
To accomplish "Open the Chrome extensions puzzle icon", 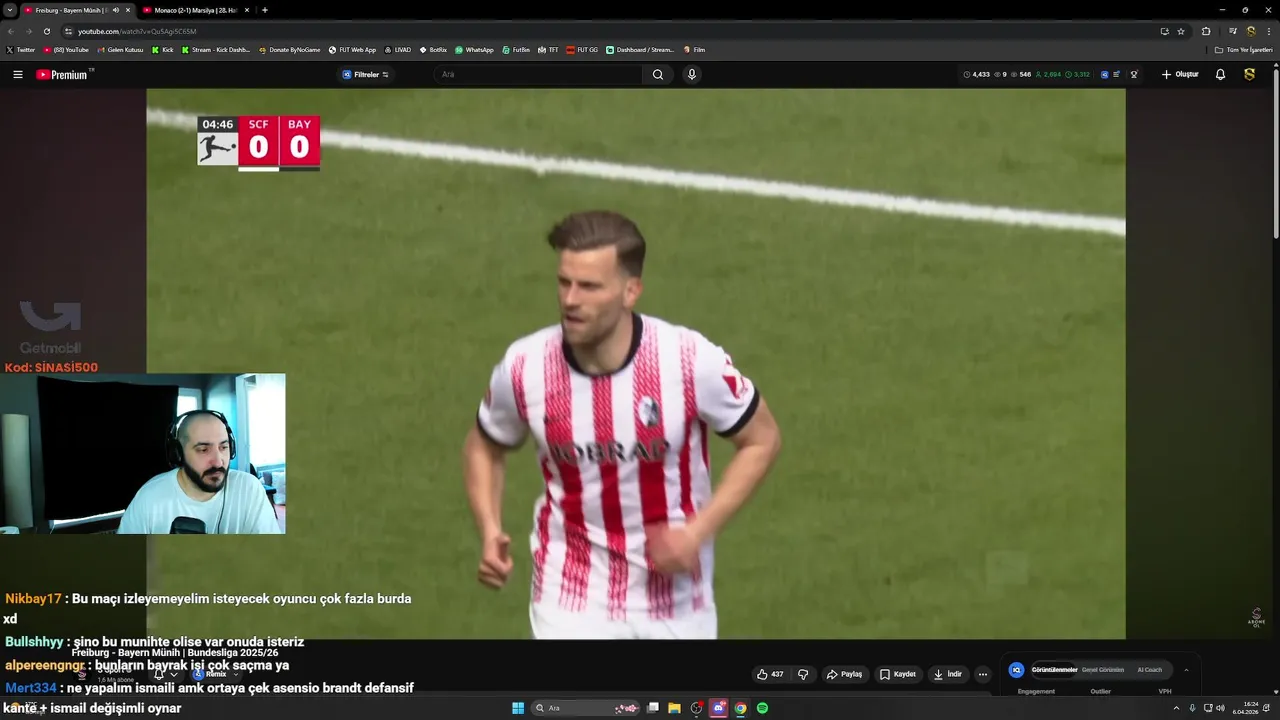I will 1206,31.
